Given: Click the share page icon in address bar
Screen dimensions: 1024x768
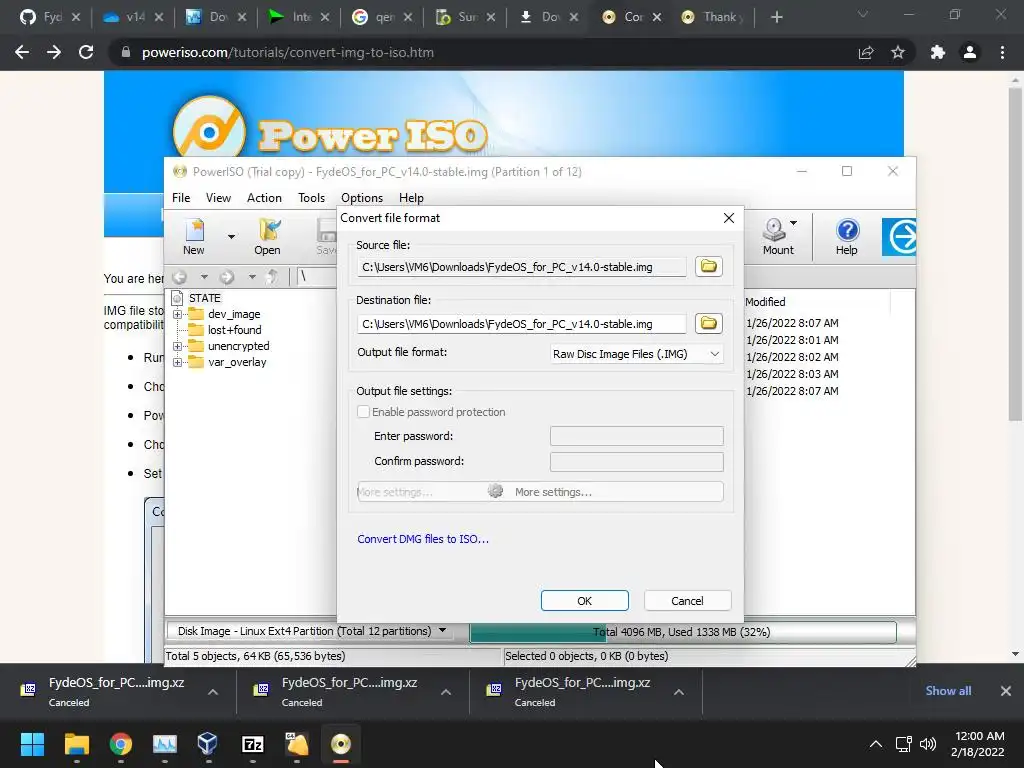Looking at the screenshot, I should (866, 52).
